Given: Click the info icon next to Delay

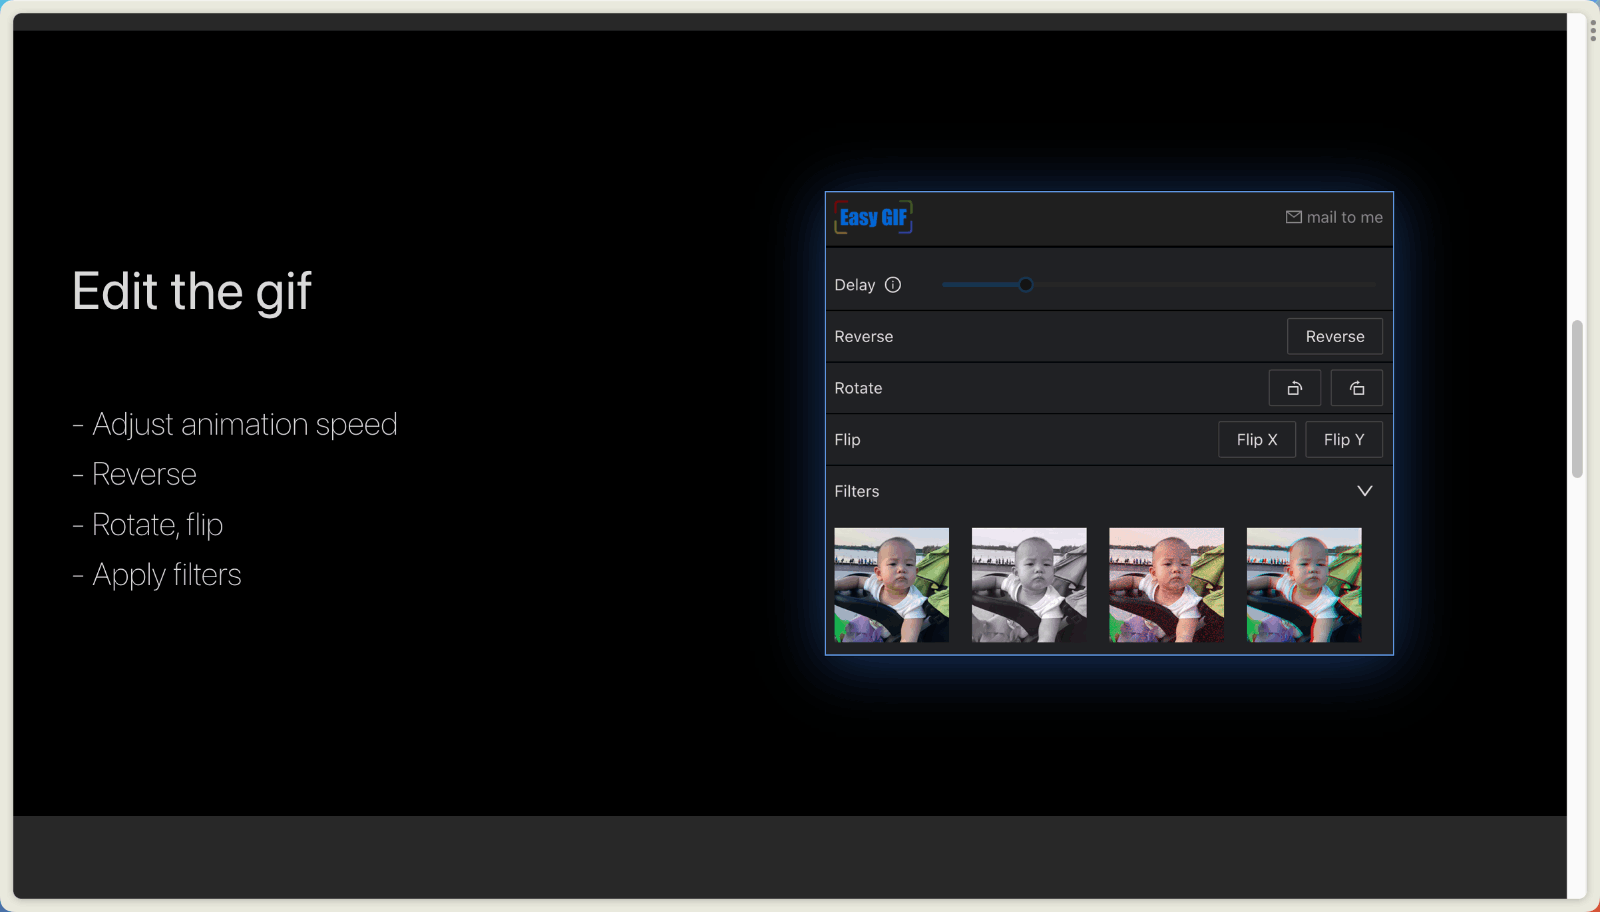Looking at the screenshot, I should pyautogui.click(x=893, y=285).
